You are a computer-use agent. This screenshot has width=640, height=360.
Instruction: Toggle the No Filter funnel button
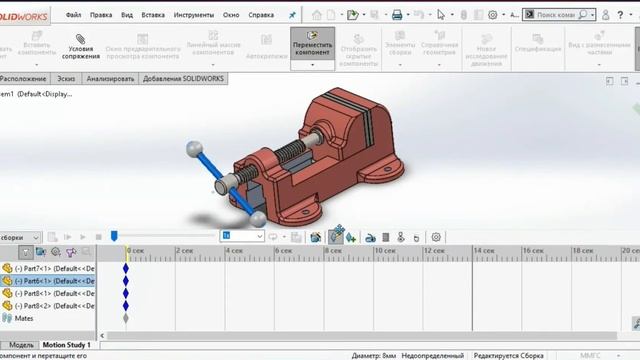[x=26, y=253]
